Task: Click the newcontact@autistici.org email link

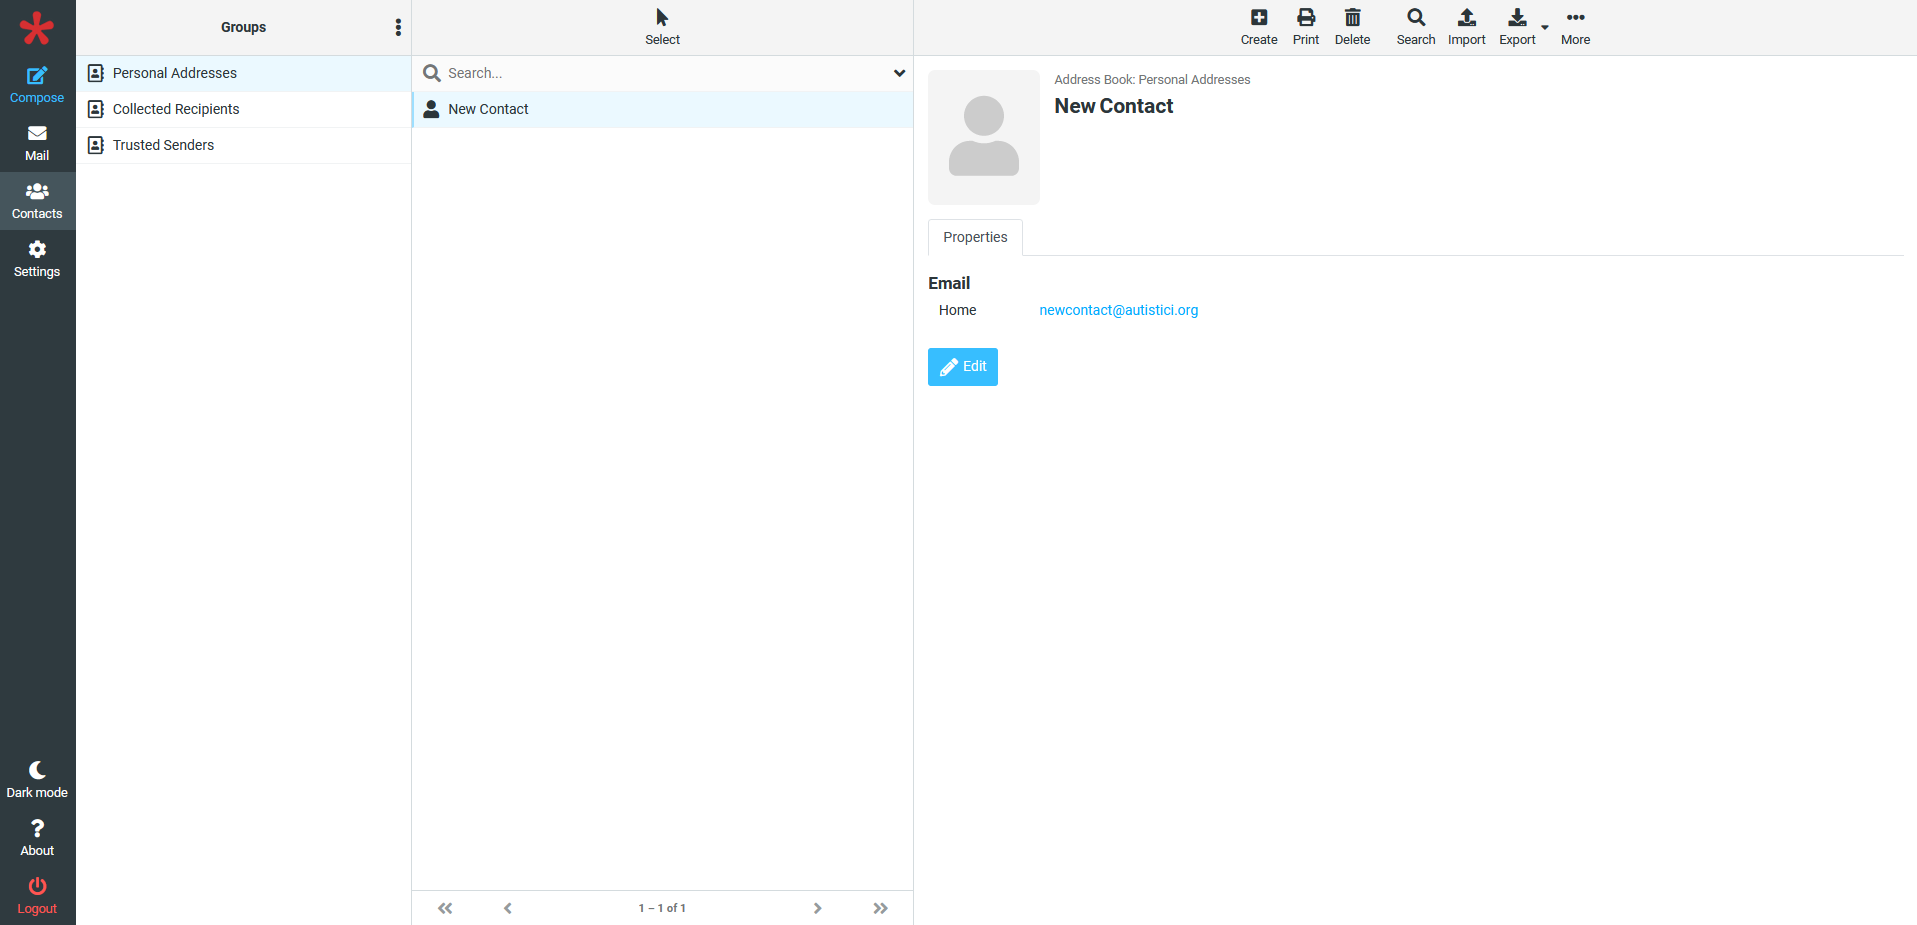Action: pos(1118,310)
